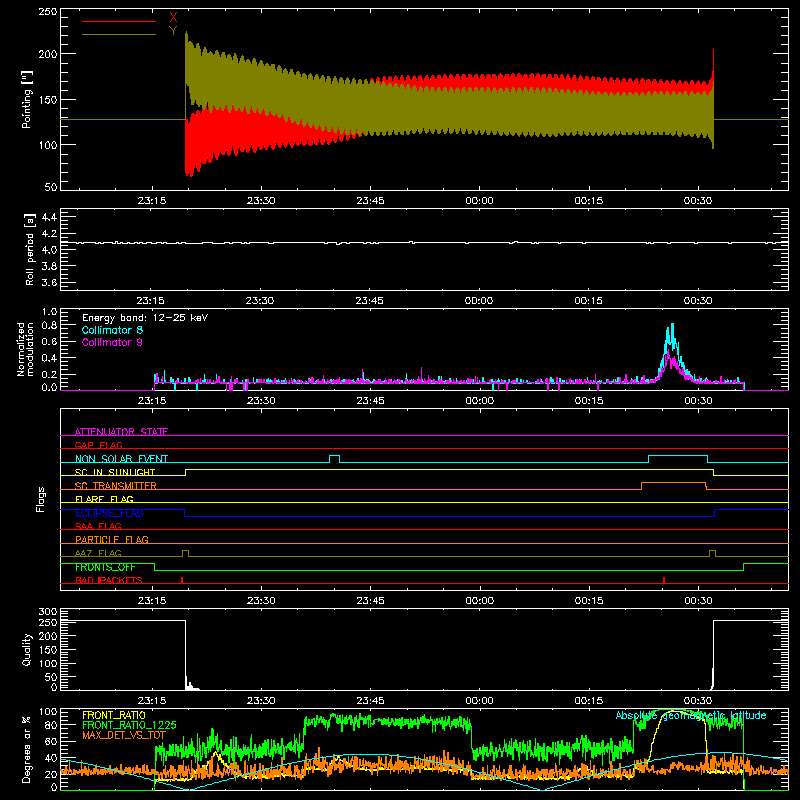Click the red X spike at the Pointing data end
Screen dimensions: 800x800
point(713,64)
